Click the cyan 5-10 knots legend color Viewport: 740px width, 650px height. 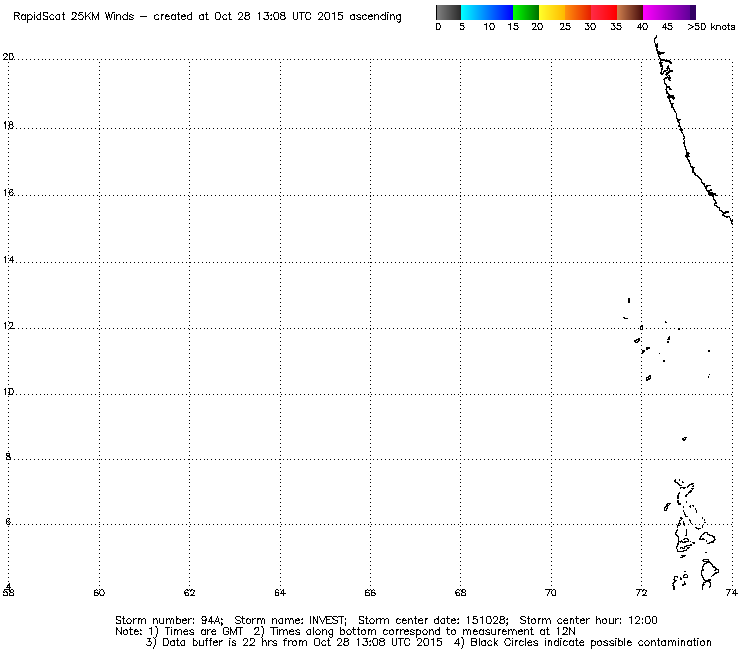click(474, 12)
